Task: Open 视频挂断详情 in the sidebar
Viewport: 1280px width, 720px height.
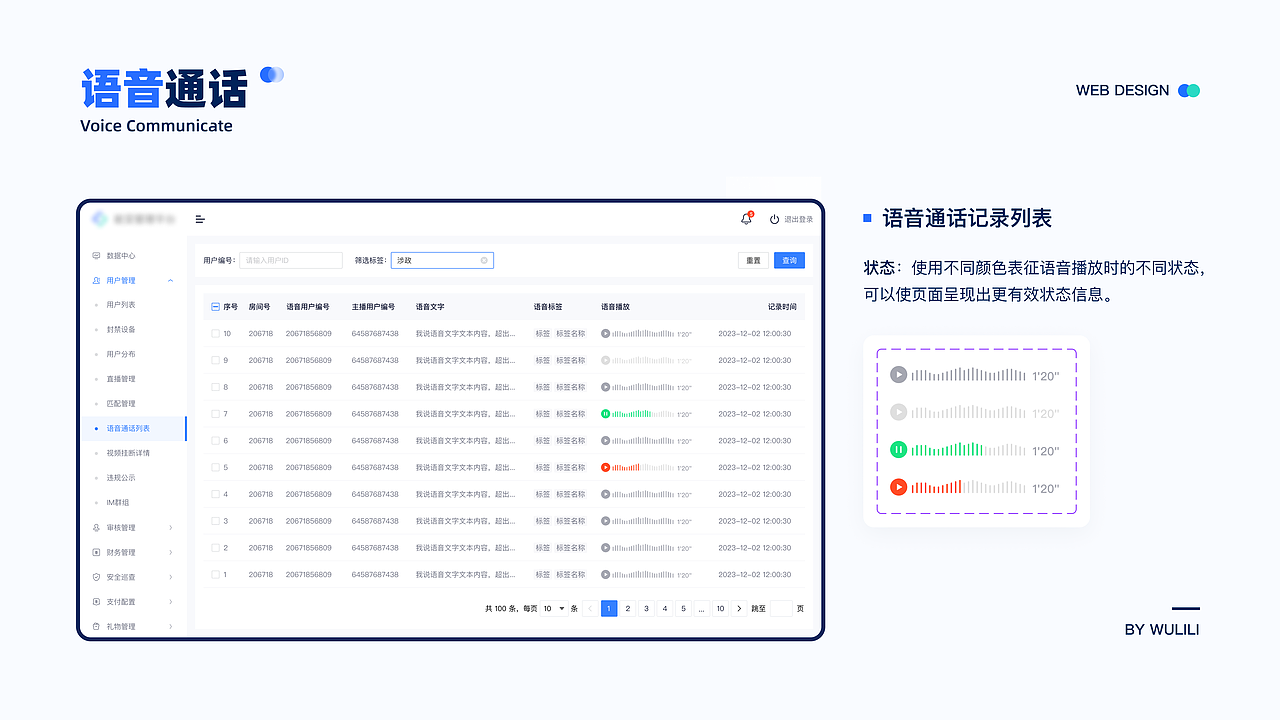Action: point(128,453)
